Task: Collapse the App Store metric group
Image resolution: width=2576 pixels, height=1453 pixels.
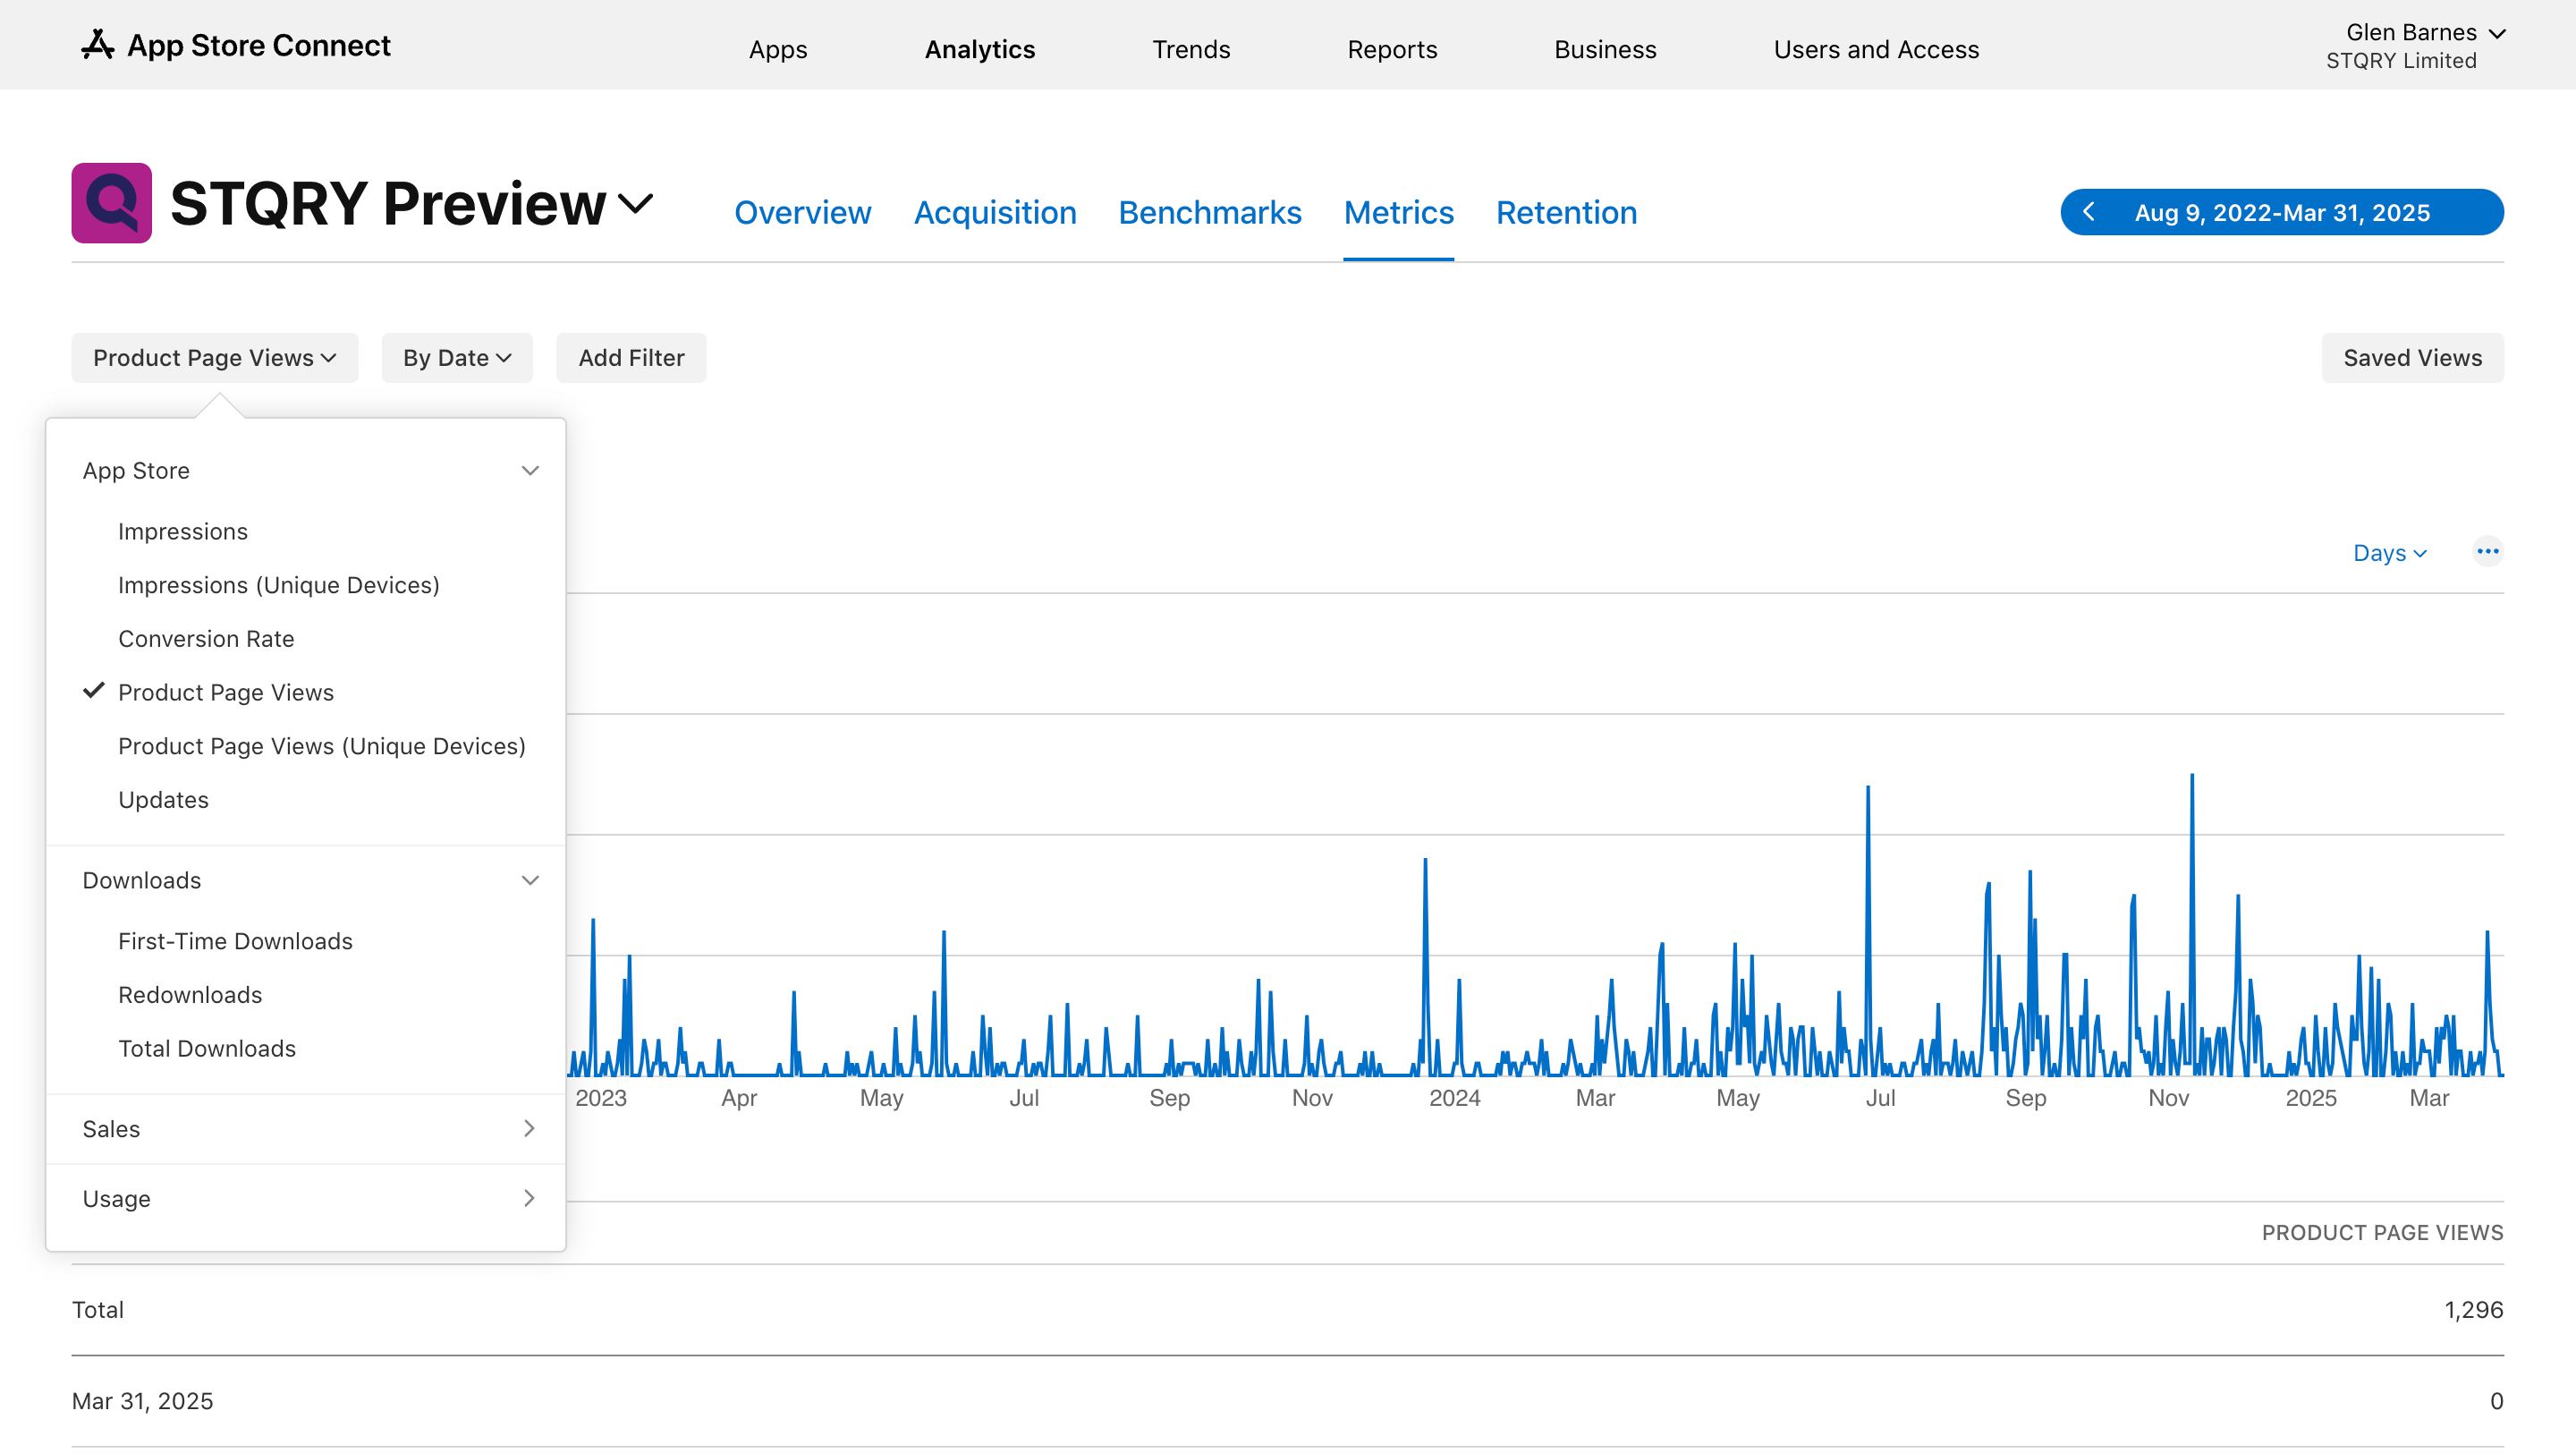Action: point(530,470)
